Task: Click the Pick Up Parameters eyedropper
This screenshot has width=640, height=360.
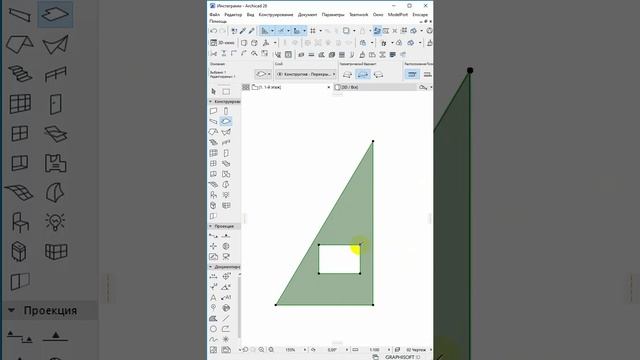Action: (x=243, y=31)
